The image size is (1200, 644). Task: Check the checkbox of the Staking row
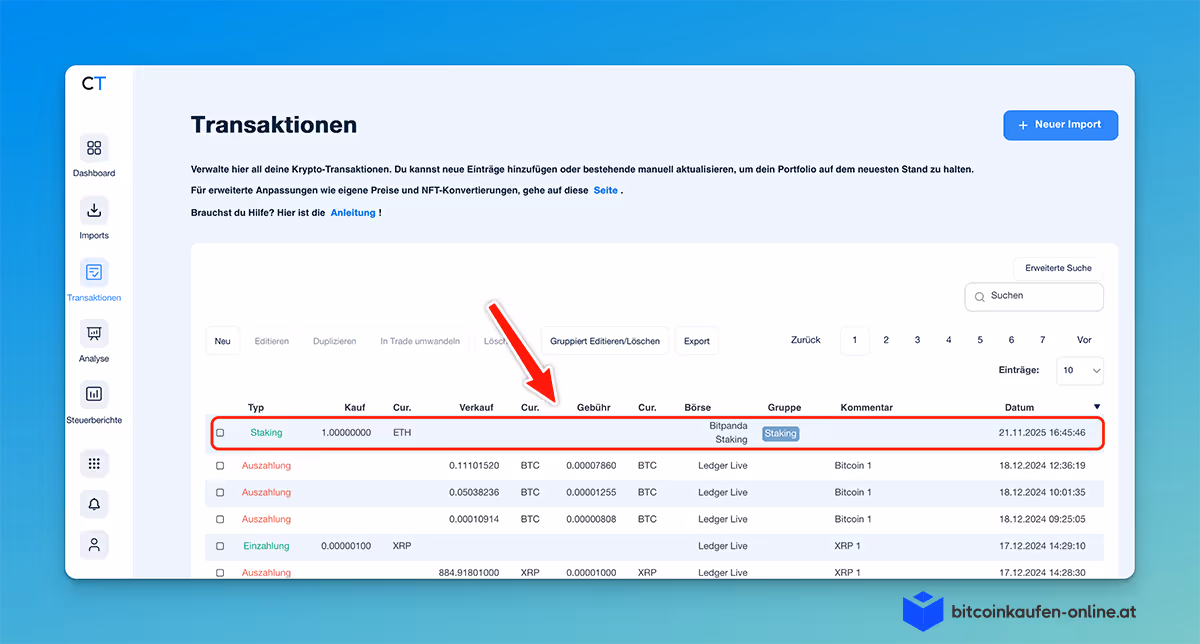pyautogui.click(x=220, y=432)
